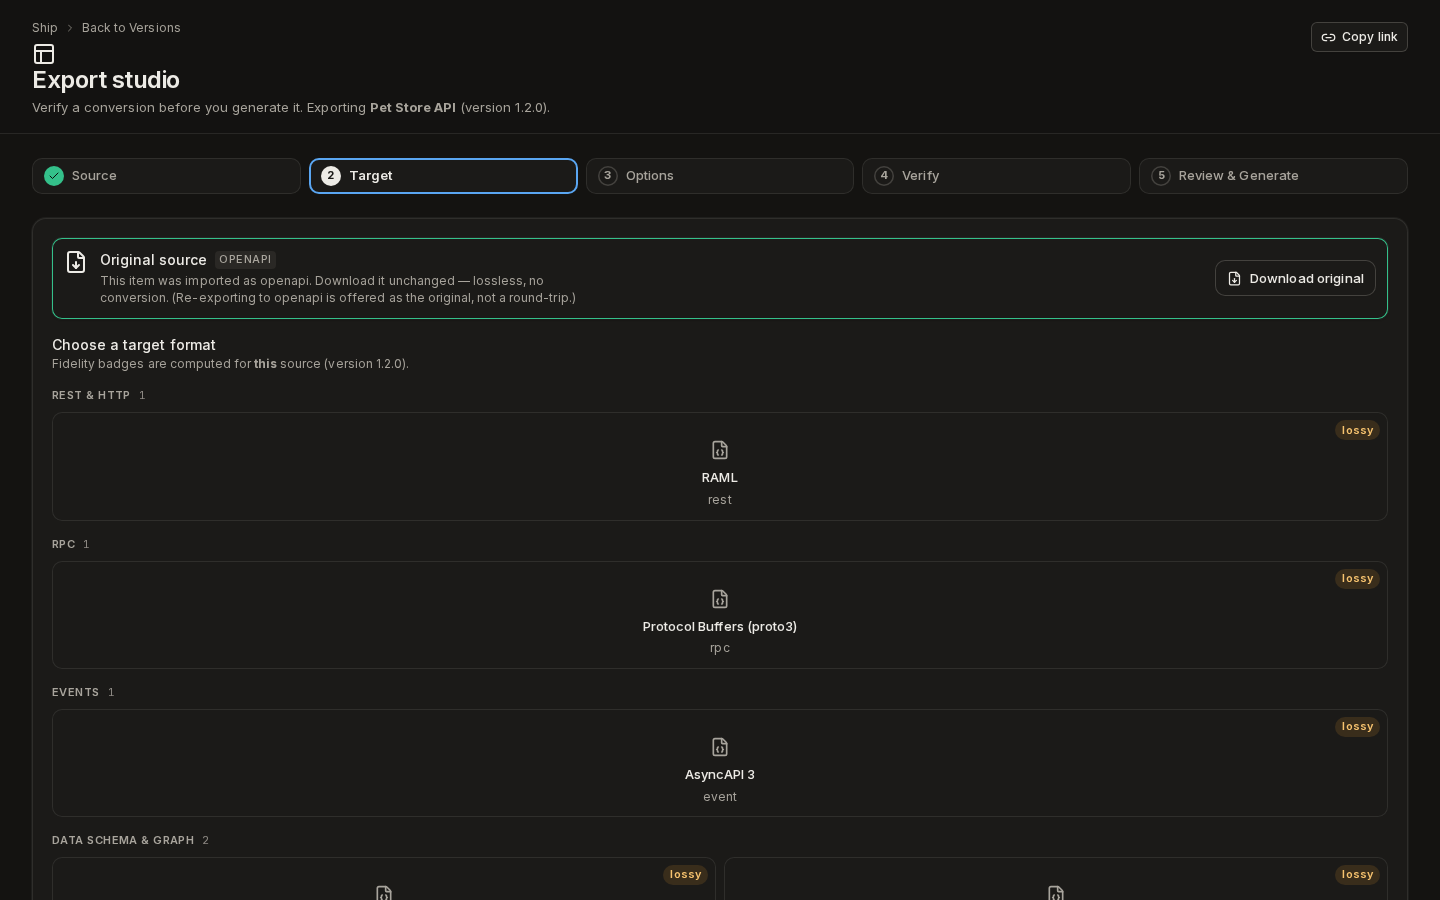
Task: Click the Original source file-download icon
Action: pos(76,262)
